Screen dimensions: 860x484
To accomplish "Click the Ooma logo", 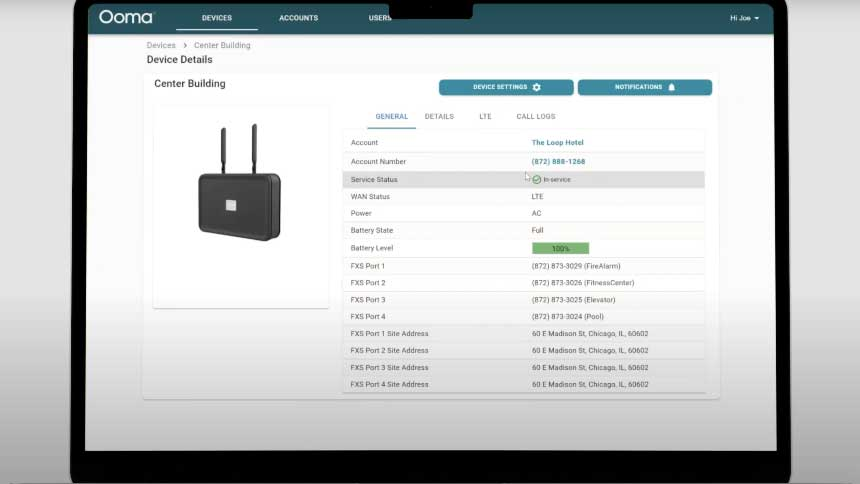I will click(126, 17).
